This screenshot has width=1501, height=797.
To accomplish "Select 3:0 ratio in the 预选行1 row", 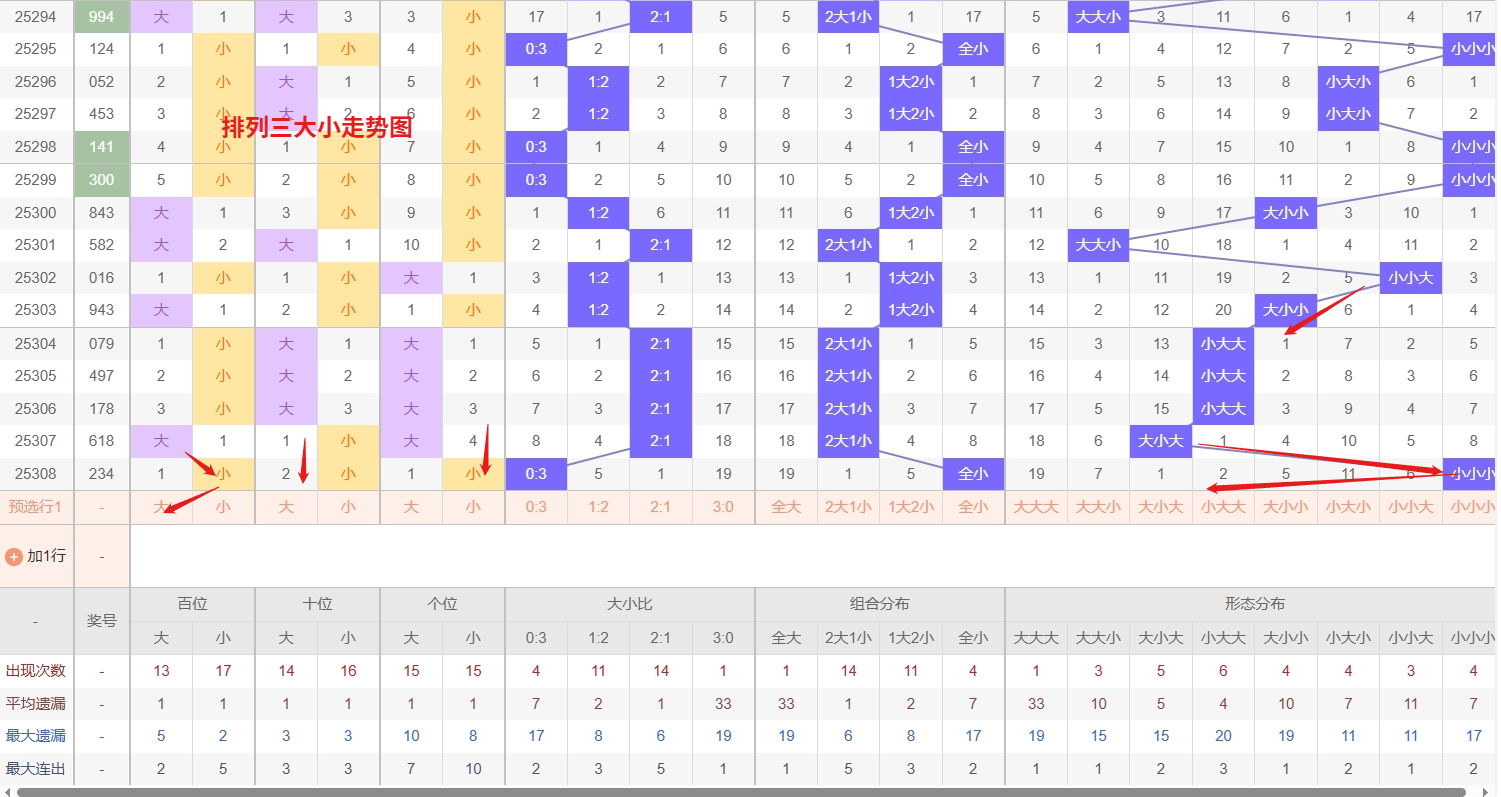I will (723, 507).
